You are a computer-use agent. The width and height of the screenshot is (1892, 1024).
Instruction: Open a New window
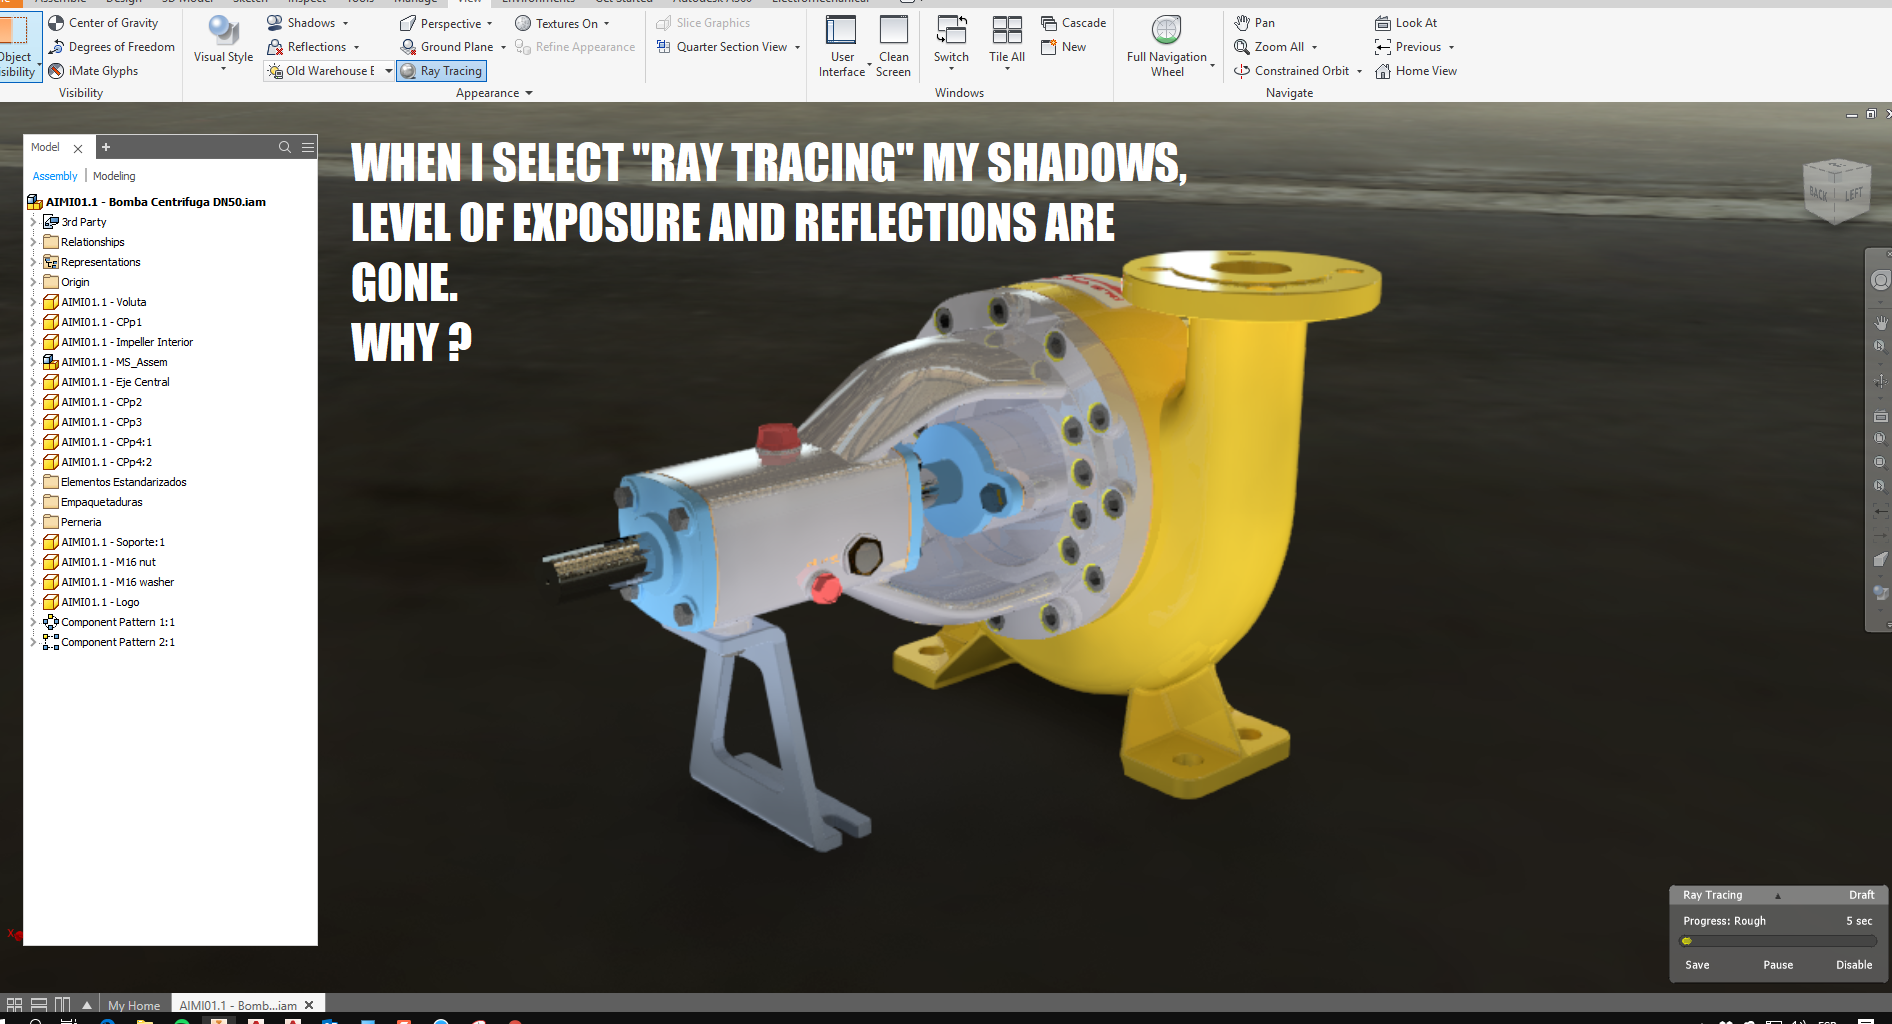[1063, 47]
